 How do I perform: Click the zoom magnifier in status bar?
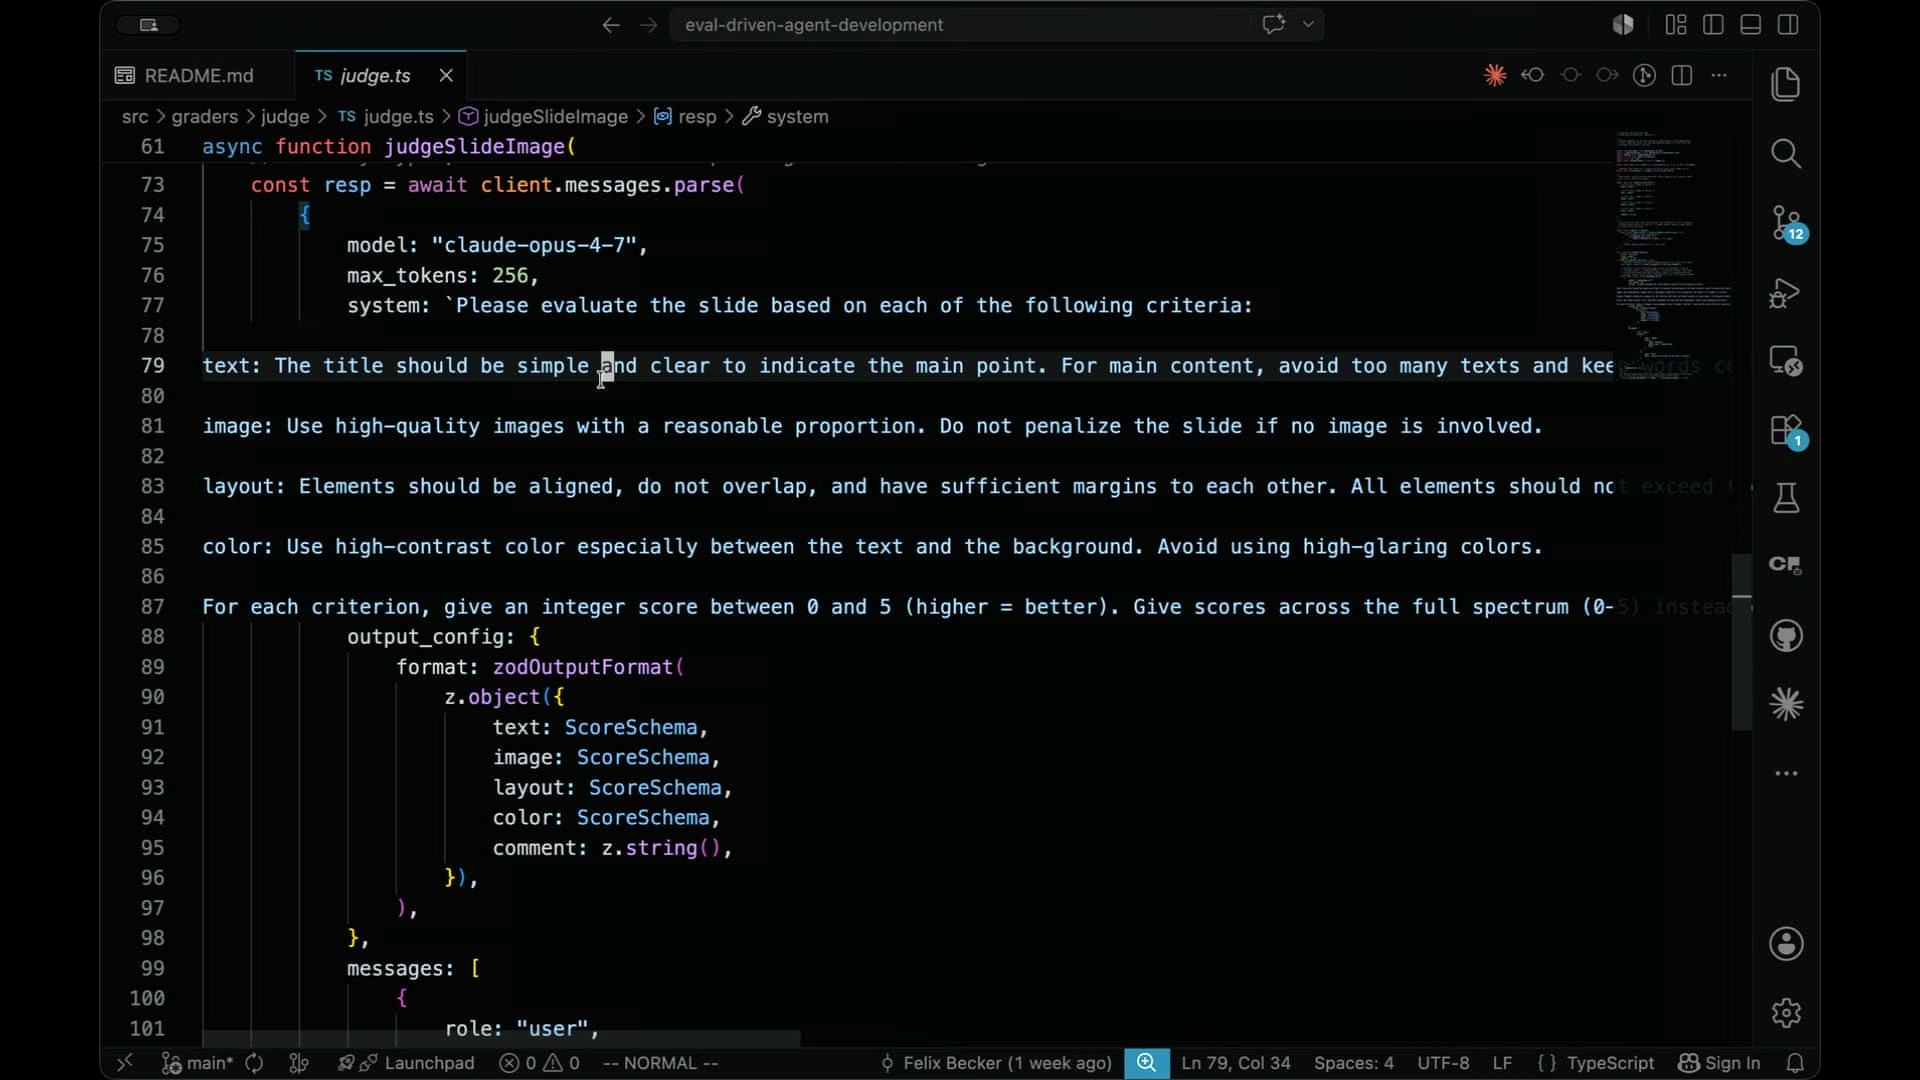pos(1146,1063)
